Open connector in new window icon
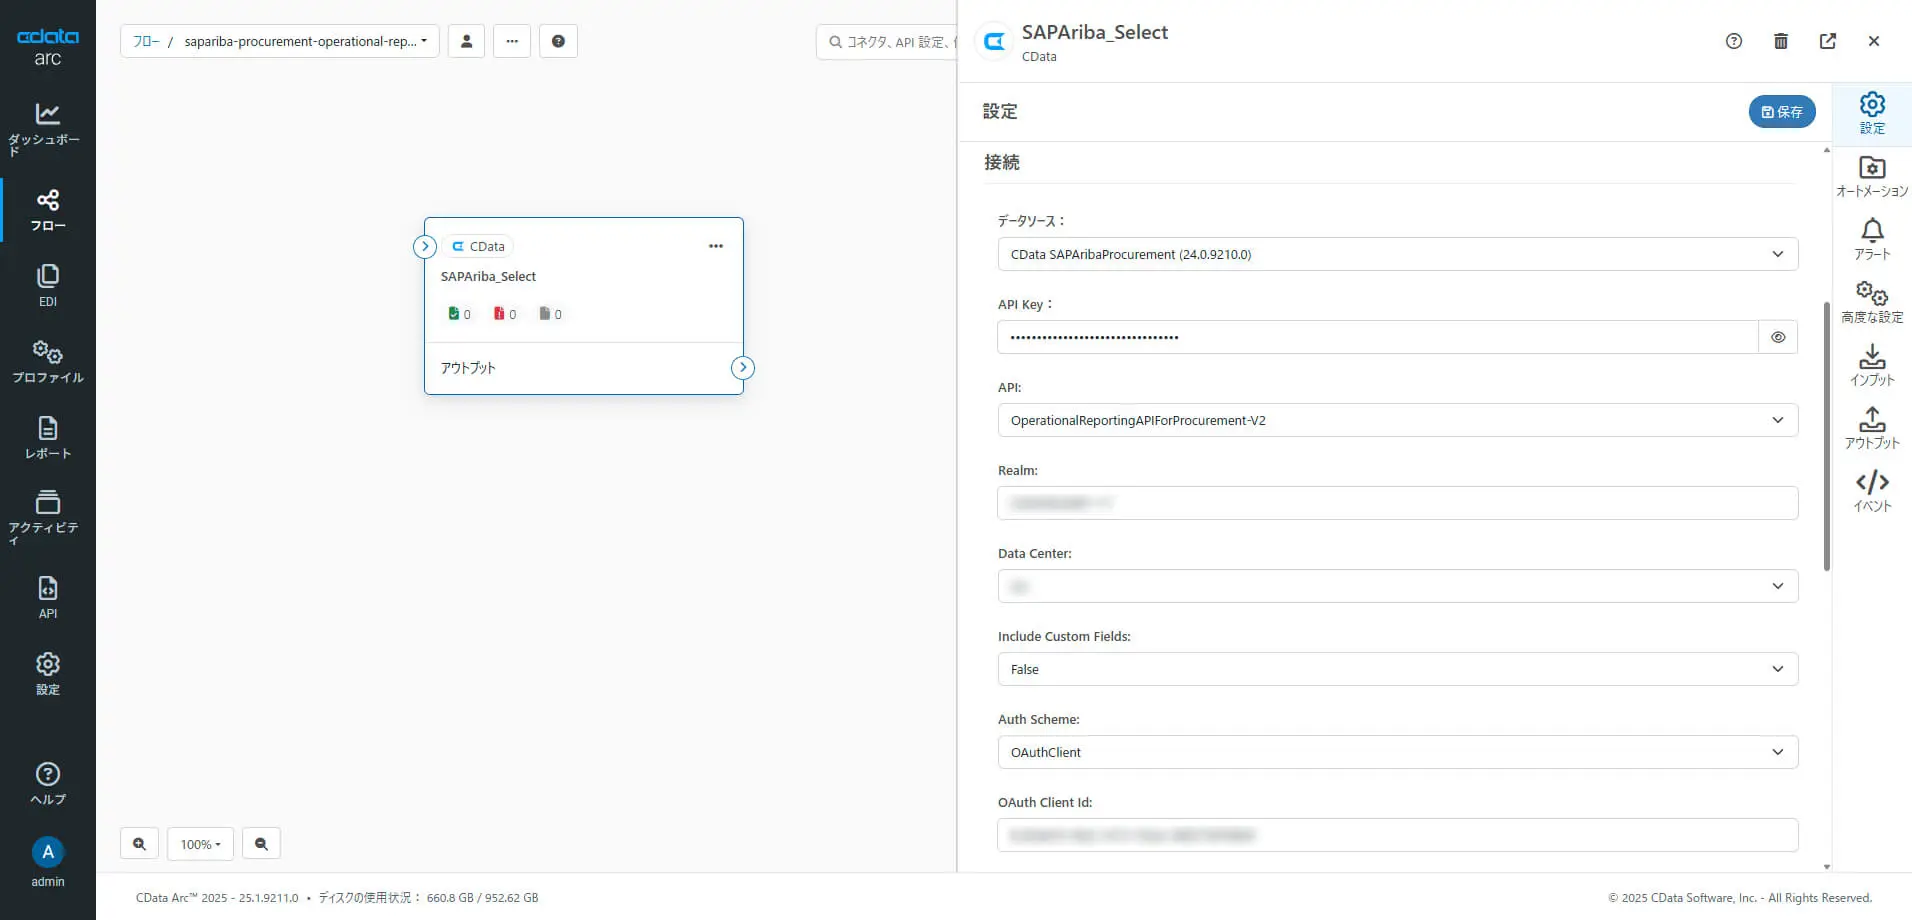The height and width of the screenshot is (920, 1912). 1827,41
